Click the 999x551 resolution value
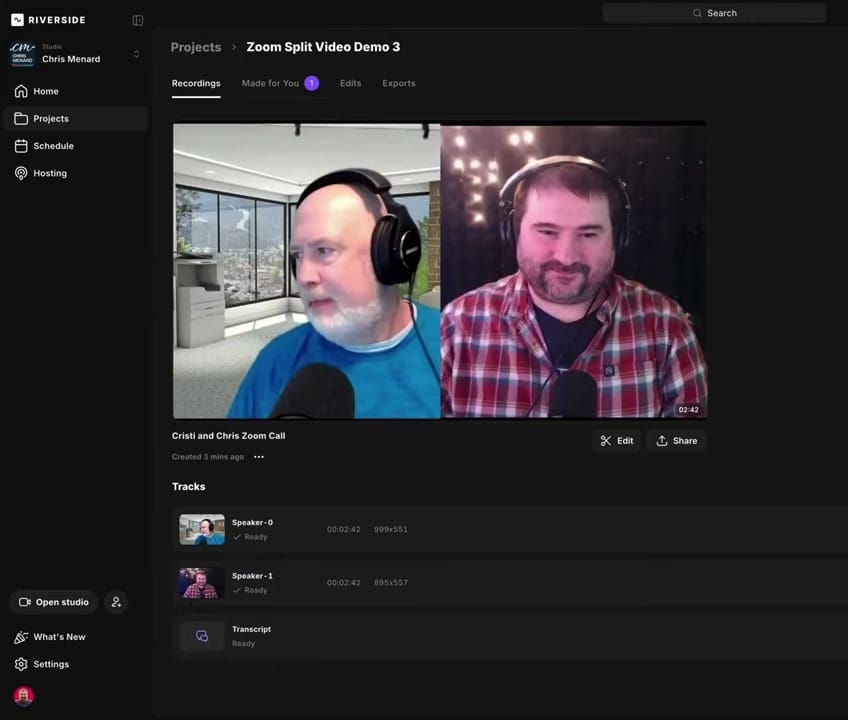 pos(391,530)
